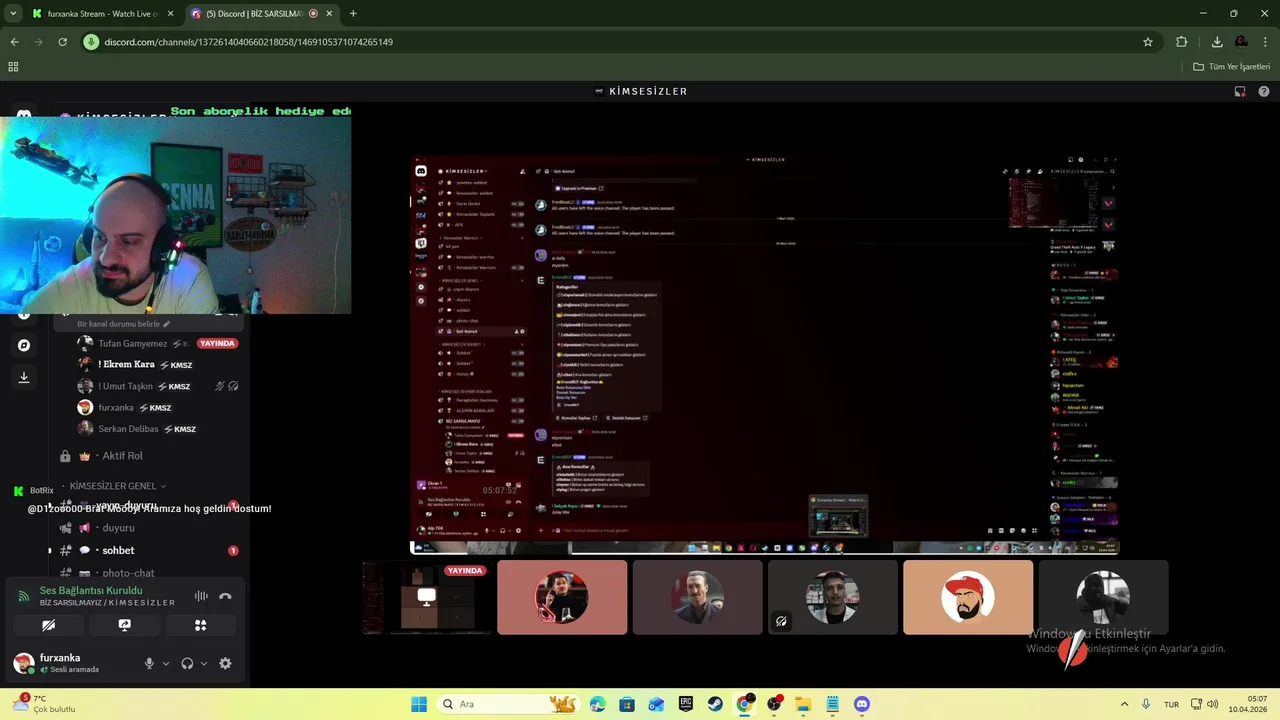Click Ses Bağlantısı Kuruldu status text

pos(91,591)
